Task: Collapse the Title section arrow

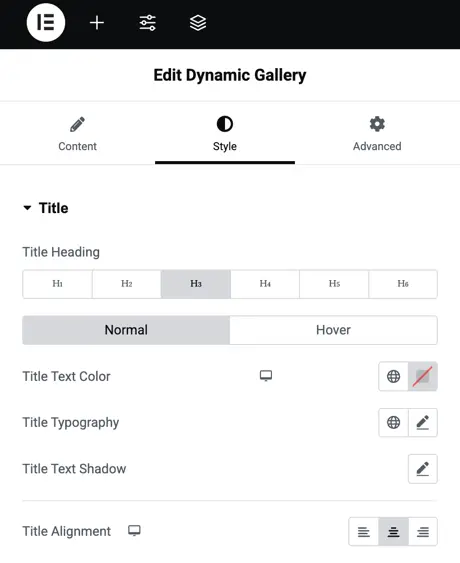Action: click(x=27, y=208)
